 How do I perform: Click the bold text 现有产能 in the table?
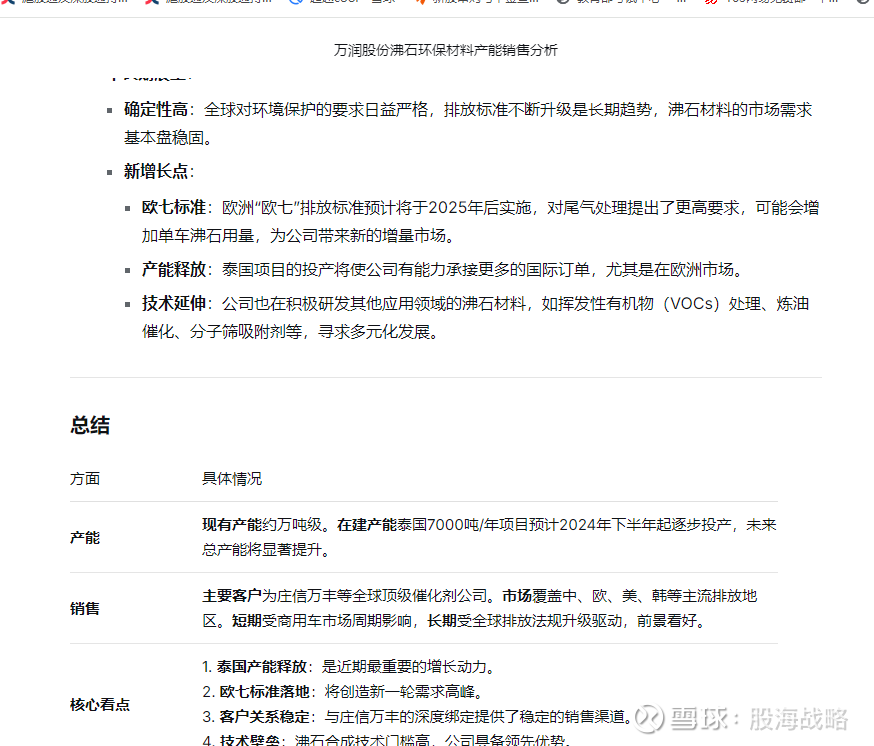232,525
